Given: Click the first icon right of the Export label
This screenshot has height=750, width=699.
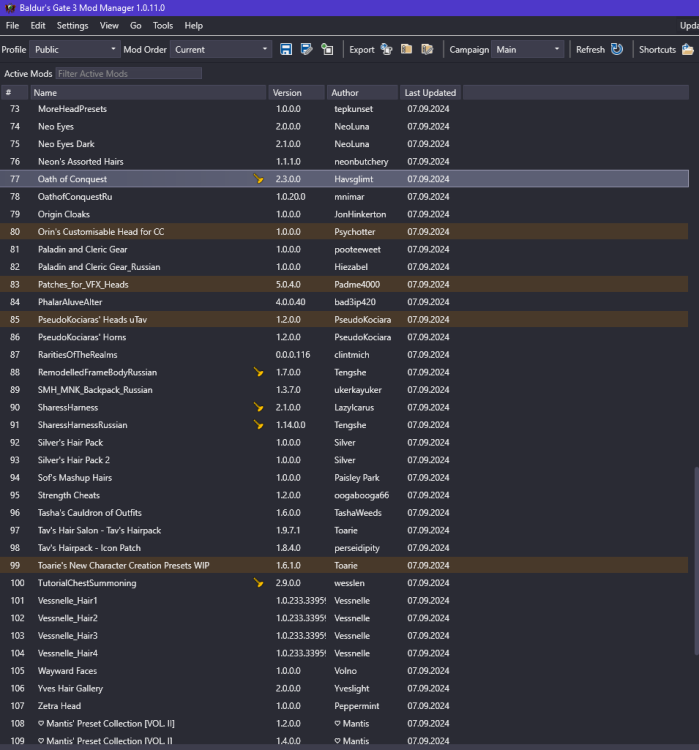Looking at the screenshot, I should [x=386, y=49].
